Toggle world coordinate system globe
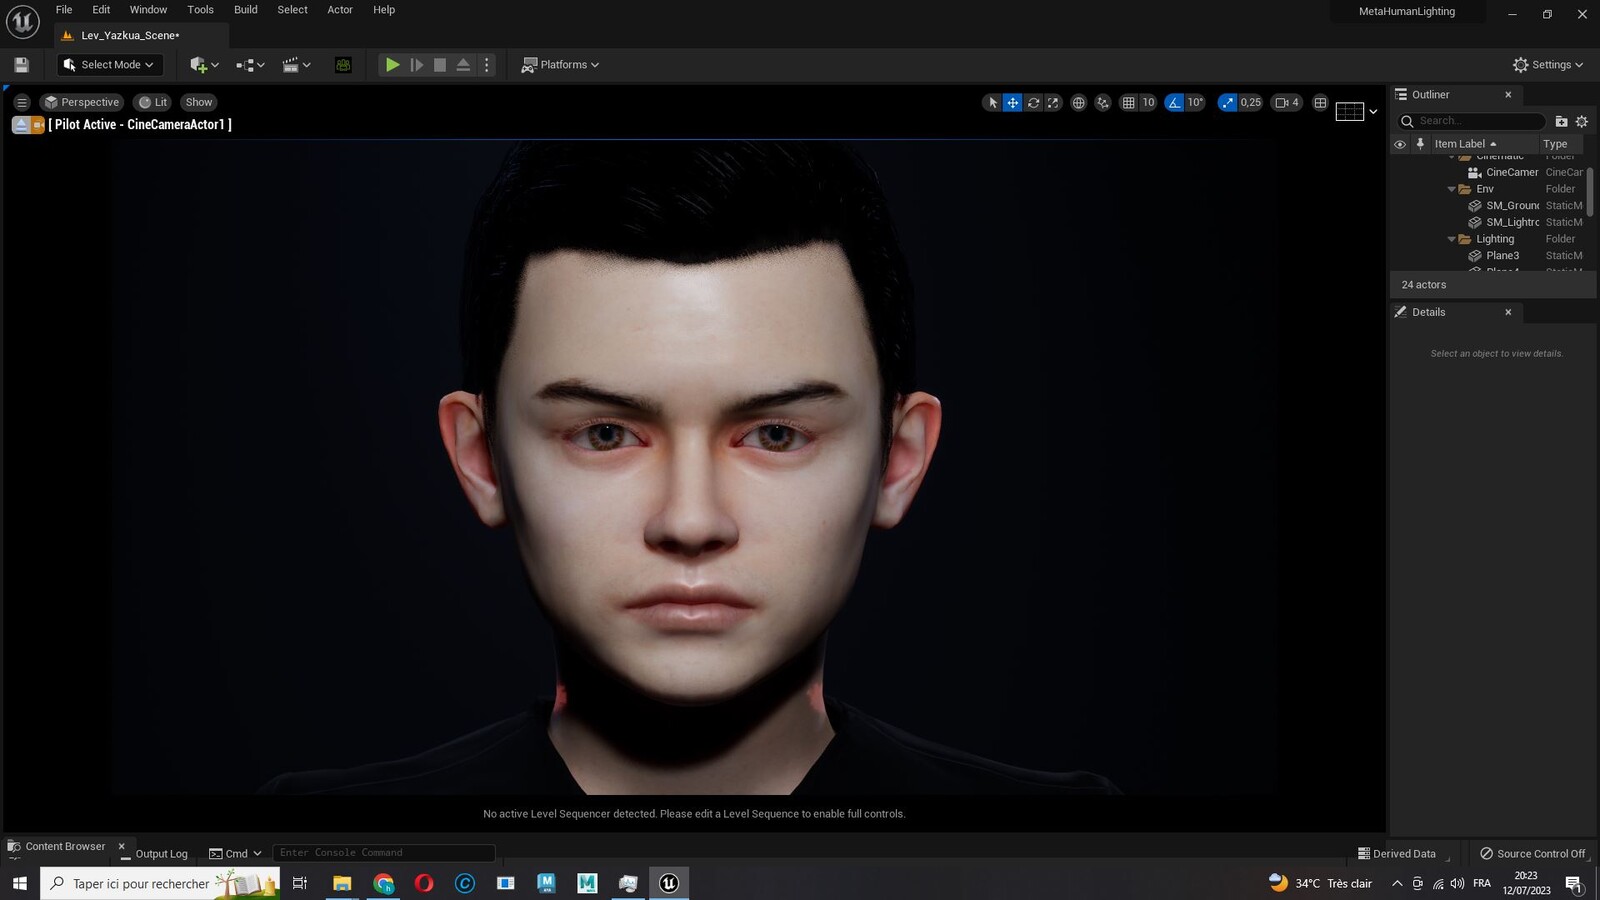The width and height of the screenshot is (1600, 900). click(1078, 102)
